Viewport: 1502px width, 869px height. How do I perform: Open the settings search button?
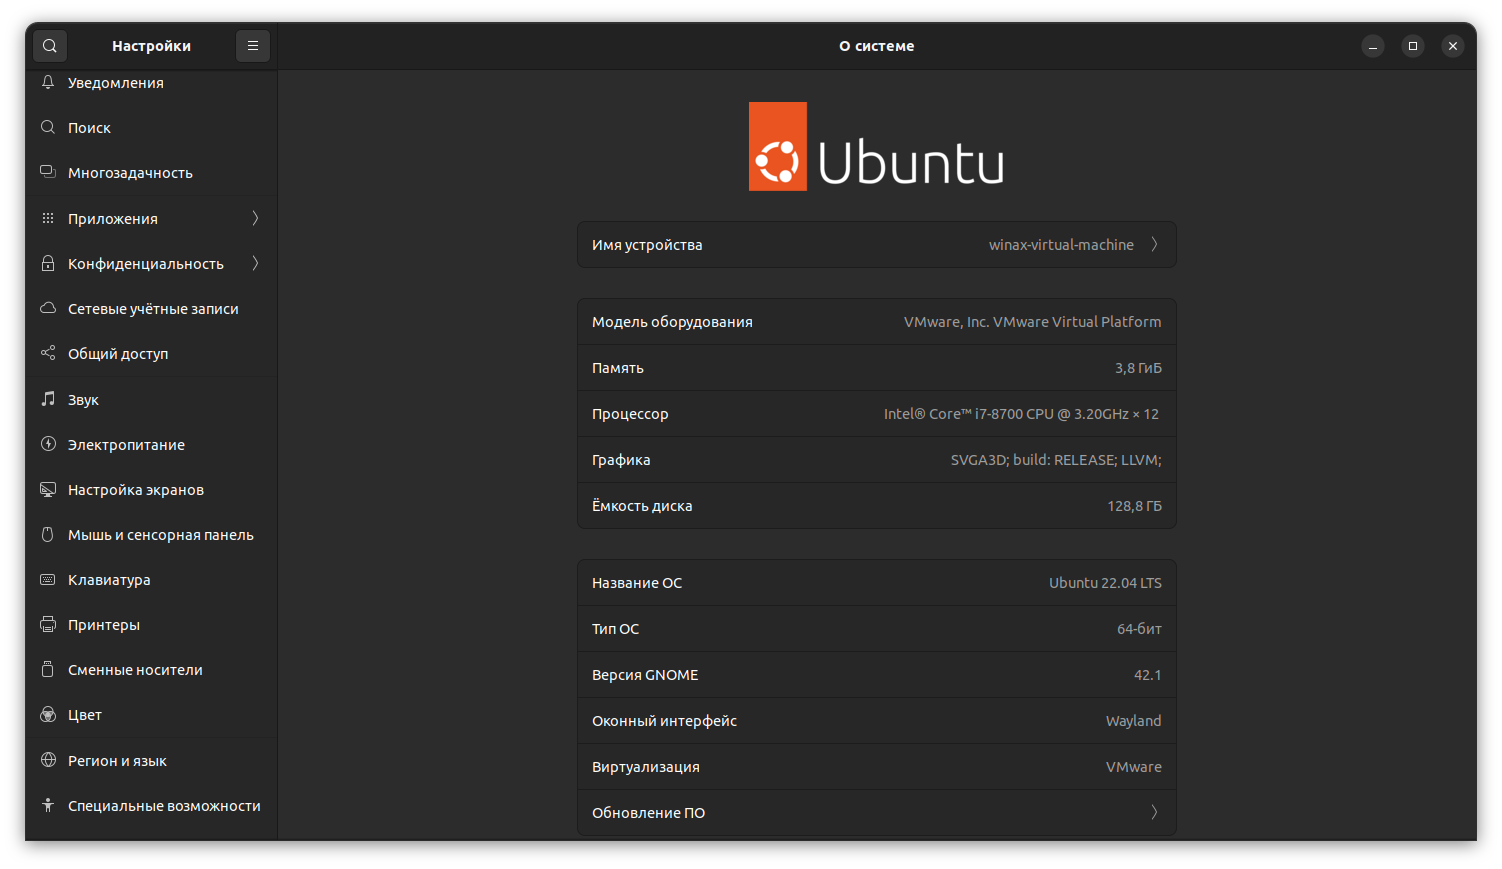(x=50, y=46)
